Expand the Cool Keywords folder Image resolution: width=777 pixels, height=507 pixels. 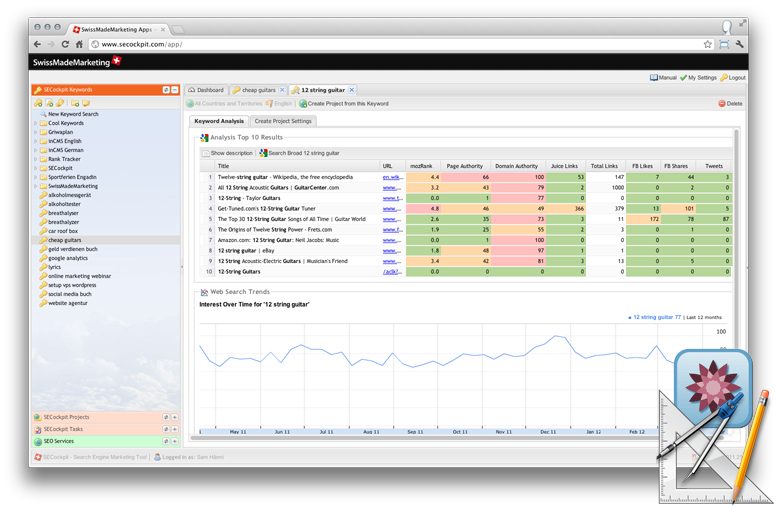coord(36,123)
